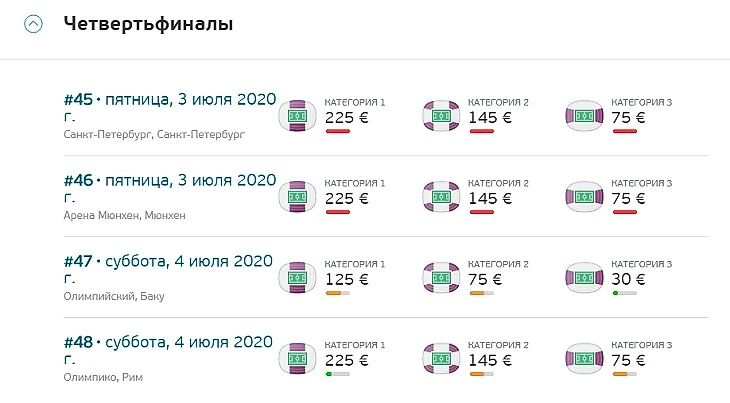The height and width of the screenshot is (403, 730).
Task: Select the 145 € Category 2 price, match #46
Action: 490,197
